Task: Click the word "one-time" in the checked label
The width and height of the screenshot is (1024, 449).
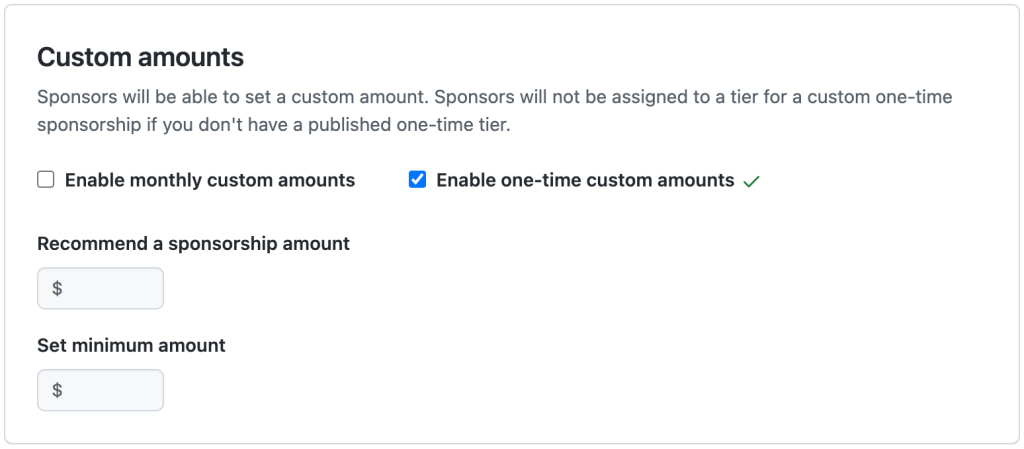Action: coord(537,181)
